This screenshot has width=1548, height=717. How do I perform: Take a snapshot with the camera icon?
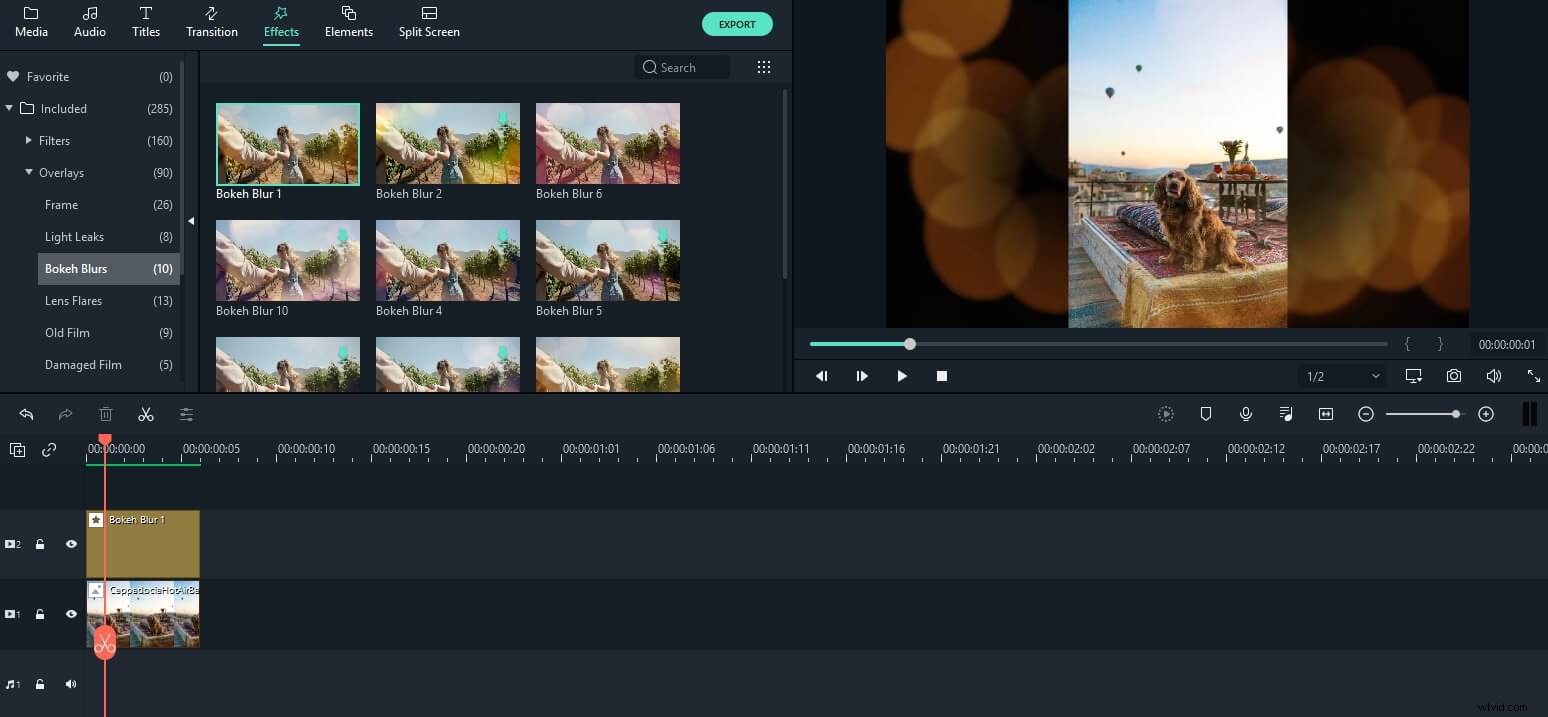[1454, 376]
